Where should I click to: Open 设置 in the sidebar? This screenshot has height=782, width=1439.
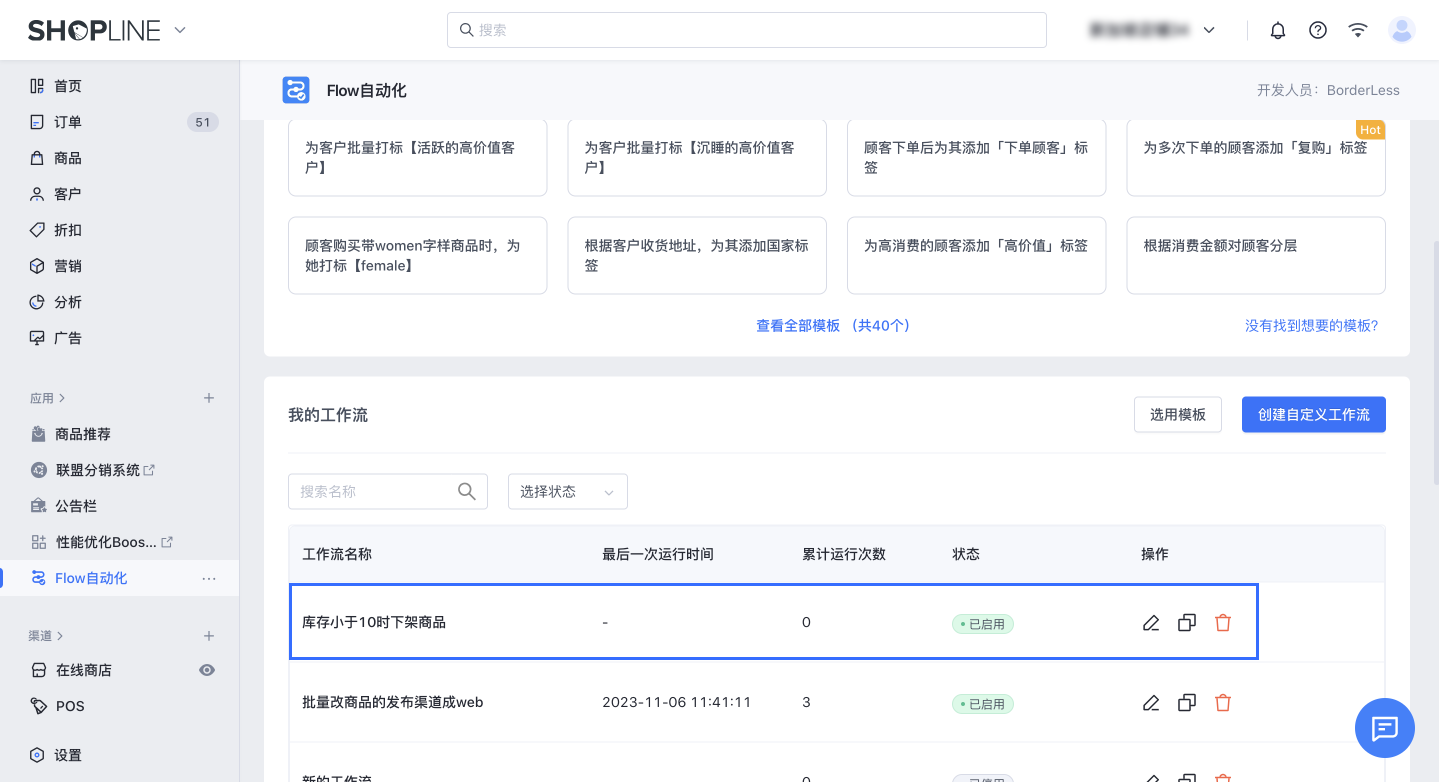click(x=68, y=755)
